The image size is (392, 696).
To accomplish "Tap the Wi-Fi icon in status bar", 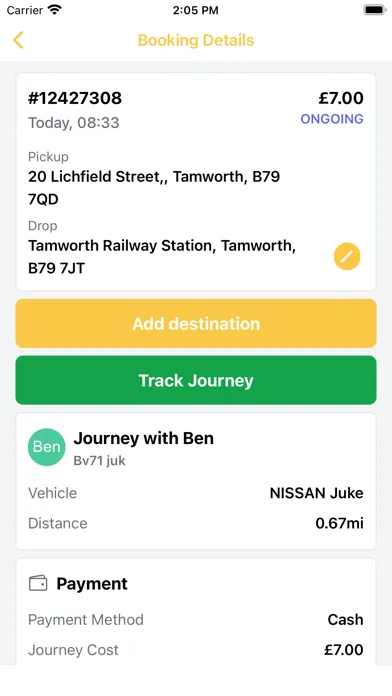I will (x=55, y=10).
